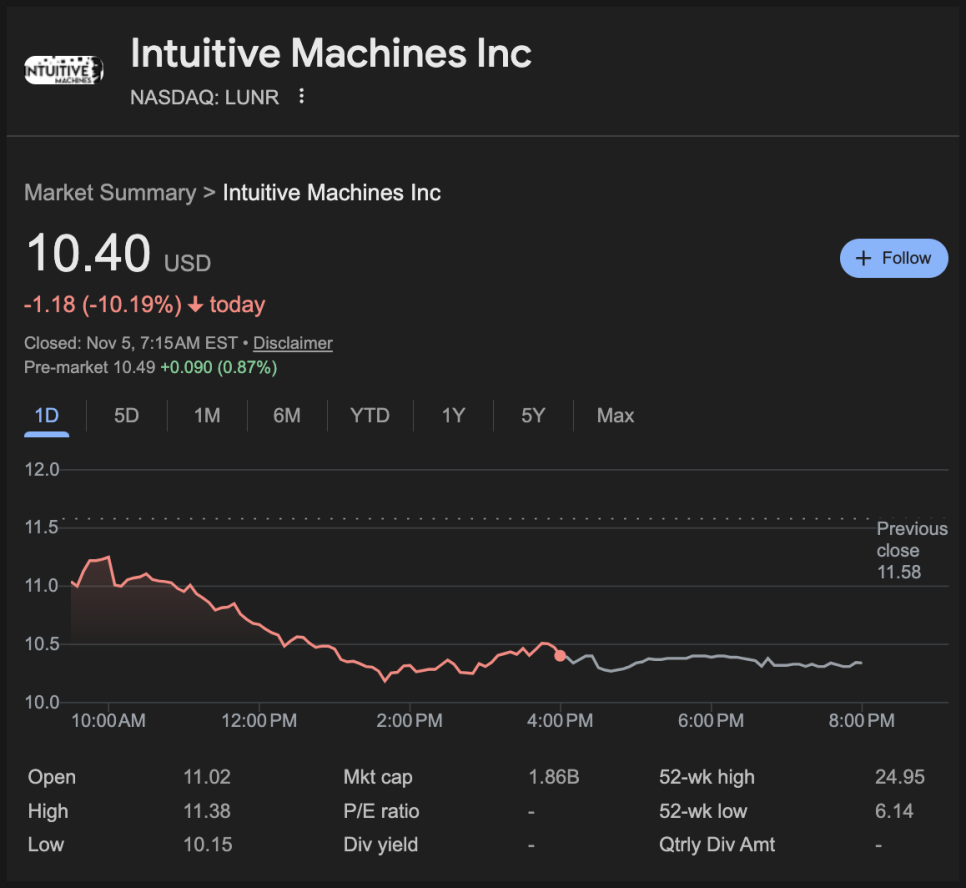Show the 6M chart range
The height and width of the screenshot is (888, 966).
click(287, 415)
